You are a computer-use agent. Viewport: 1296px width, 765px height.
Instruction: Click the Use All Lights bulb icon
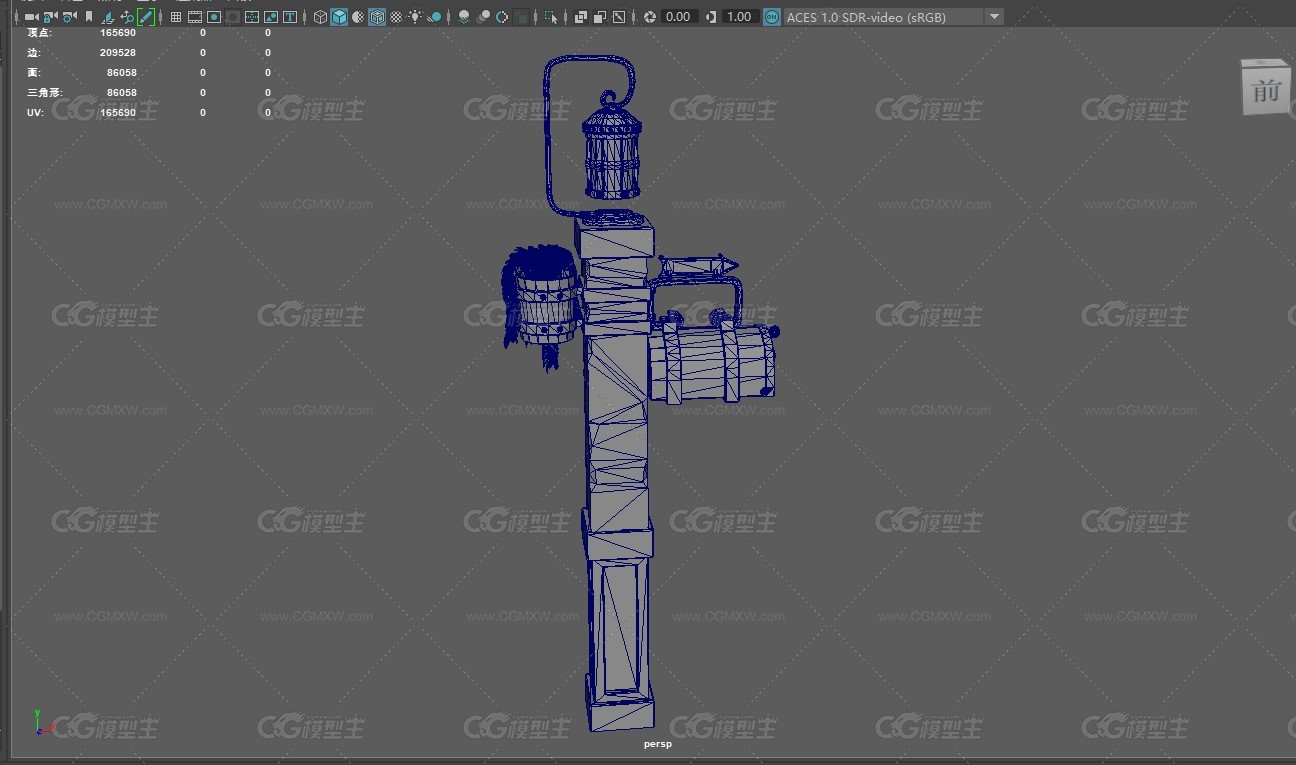click(415, 17)
